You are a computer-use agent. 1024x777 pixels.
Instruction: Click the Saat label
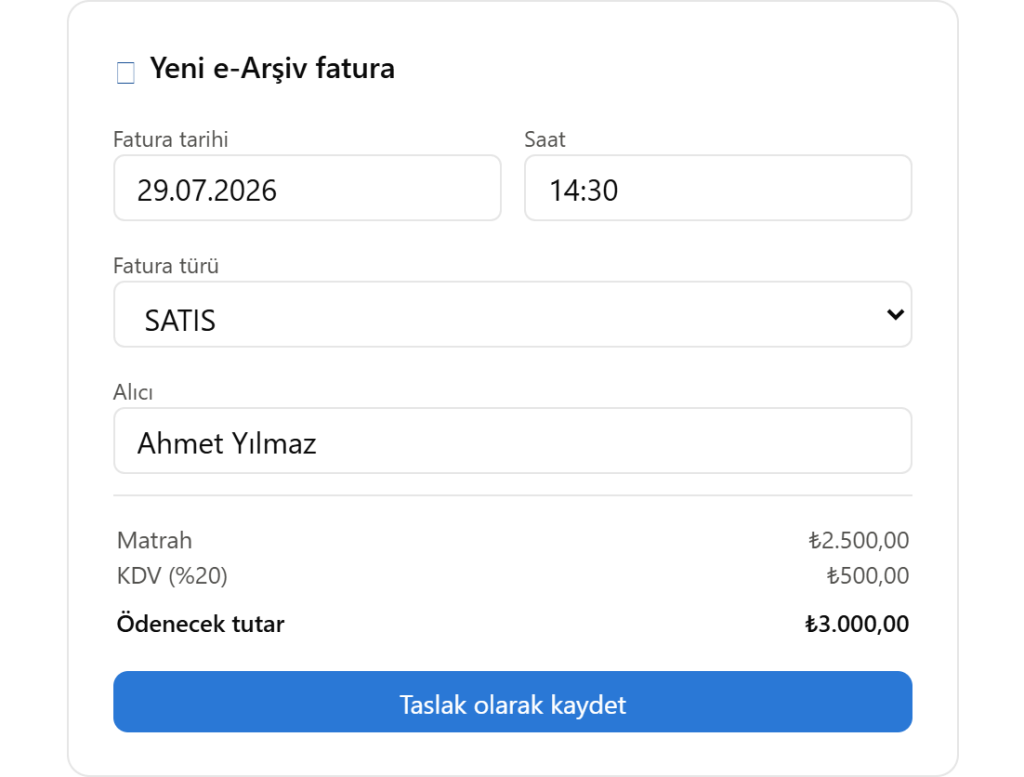545,139
